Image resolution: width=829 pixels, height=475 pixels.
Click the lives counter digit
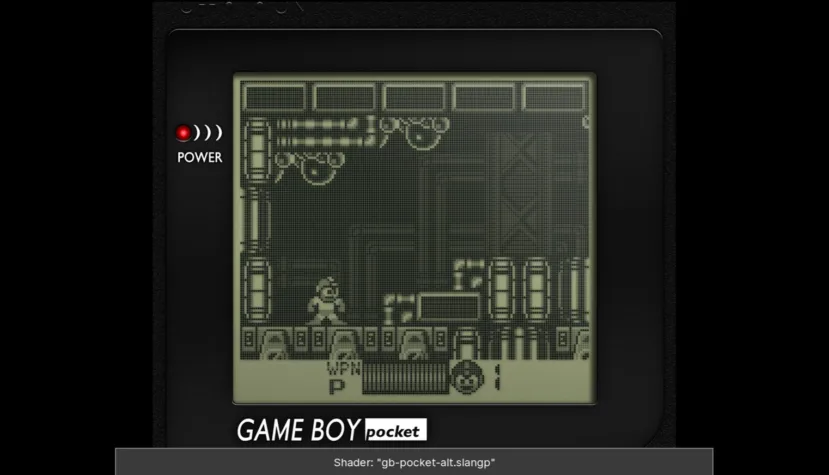click(x=497, y=377)
